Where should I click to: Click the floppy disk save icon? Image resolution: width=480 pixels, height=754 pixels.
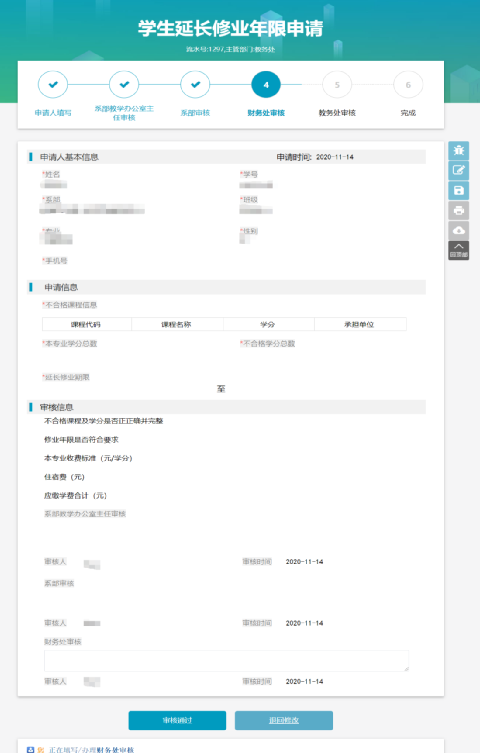[458, 190]
